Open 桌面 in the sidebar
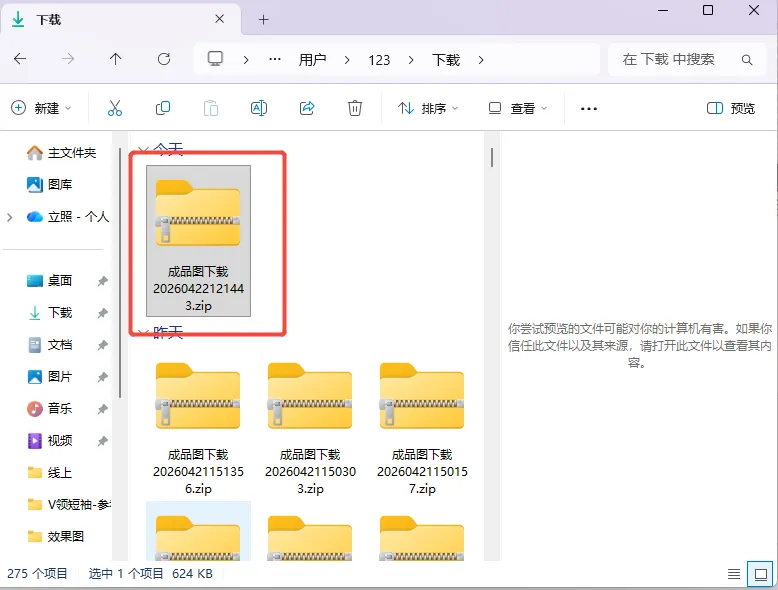 click(50, 280)
